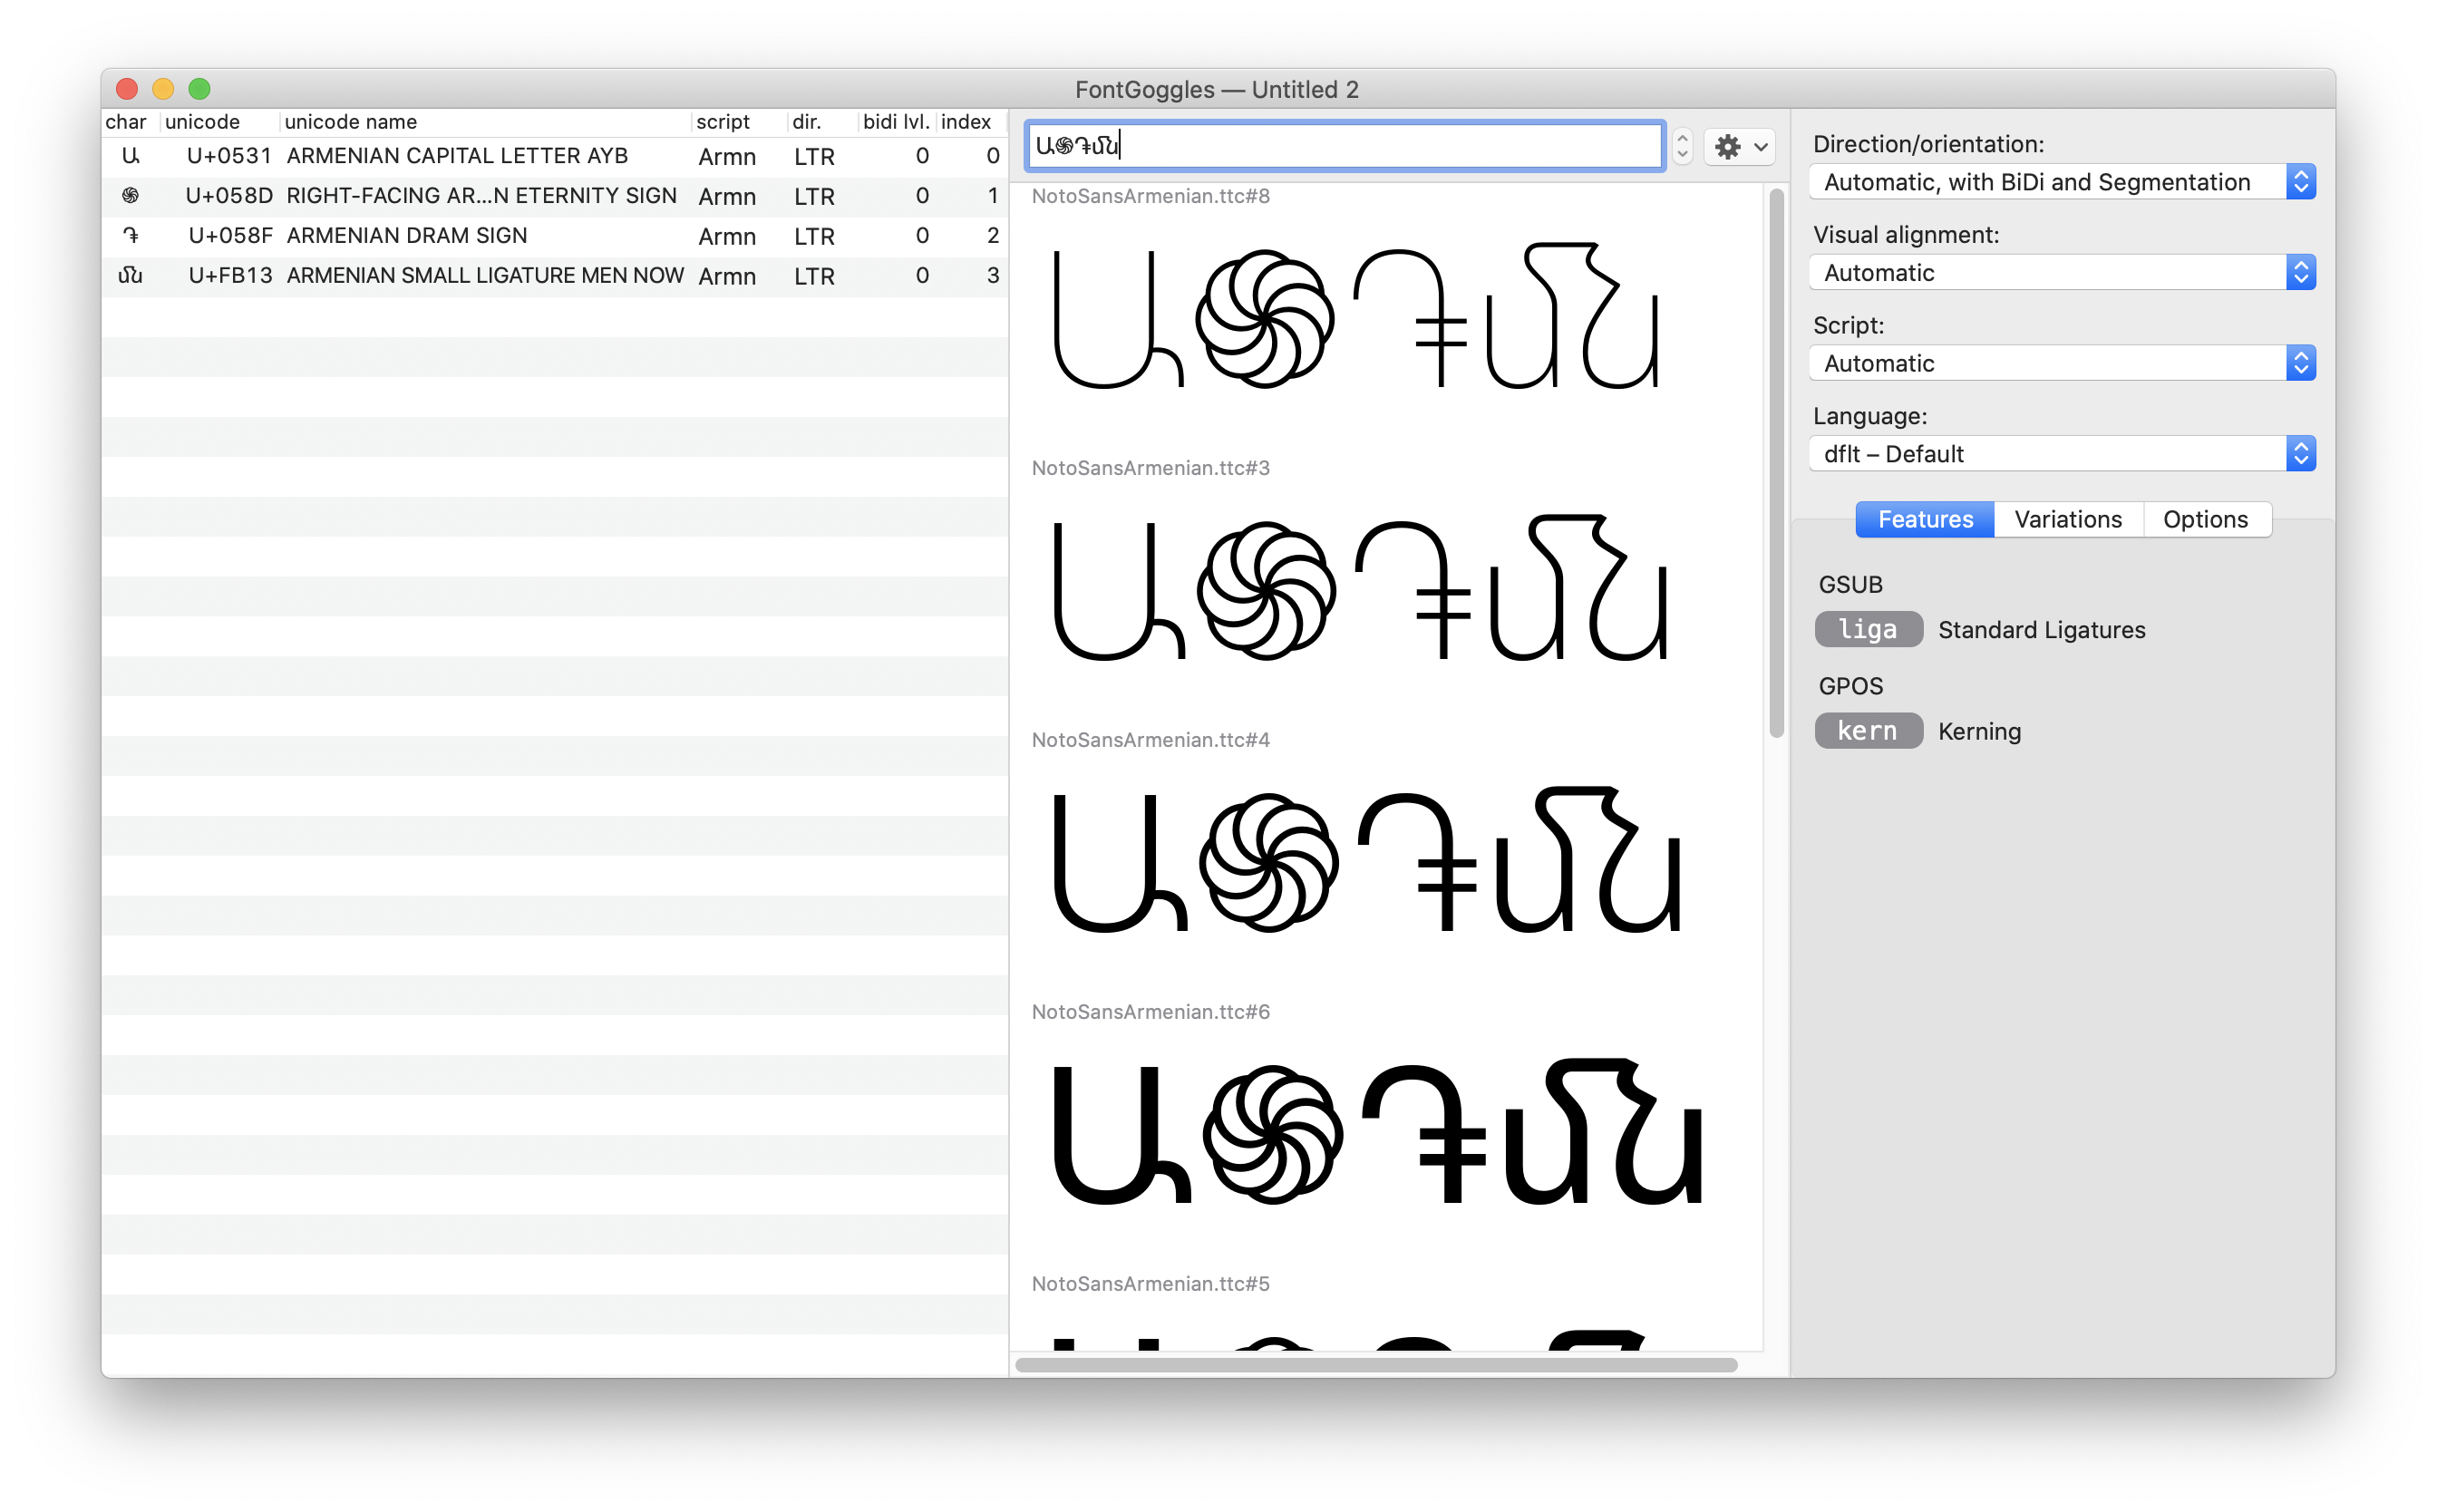
Task: Open the Direction/orientation dropdown
Action: [x=2061, y=182]
